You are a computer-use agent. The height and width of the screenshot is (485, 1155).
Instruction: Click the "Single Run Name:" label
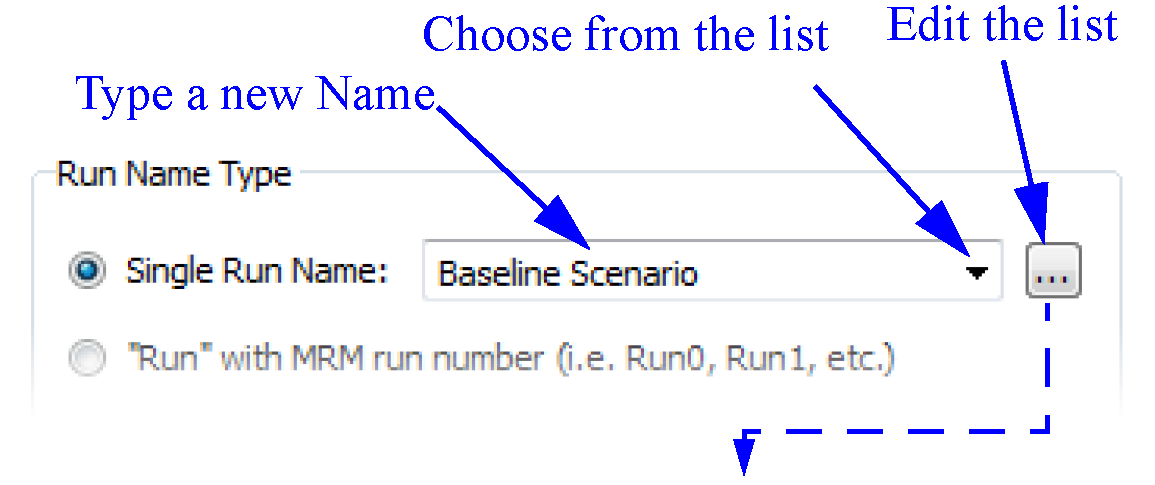click(257, 272)
